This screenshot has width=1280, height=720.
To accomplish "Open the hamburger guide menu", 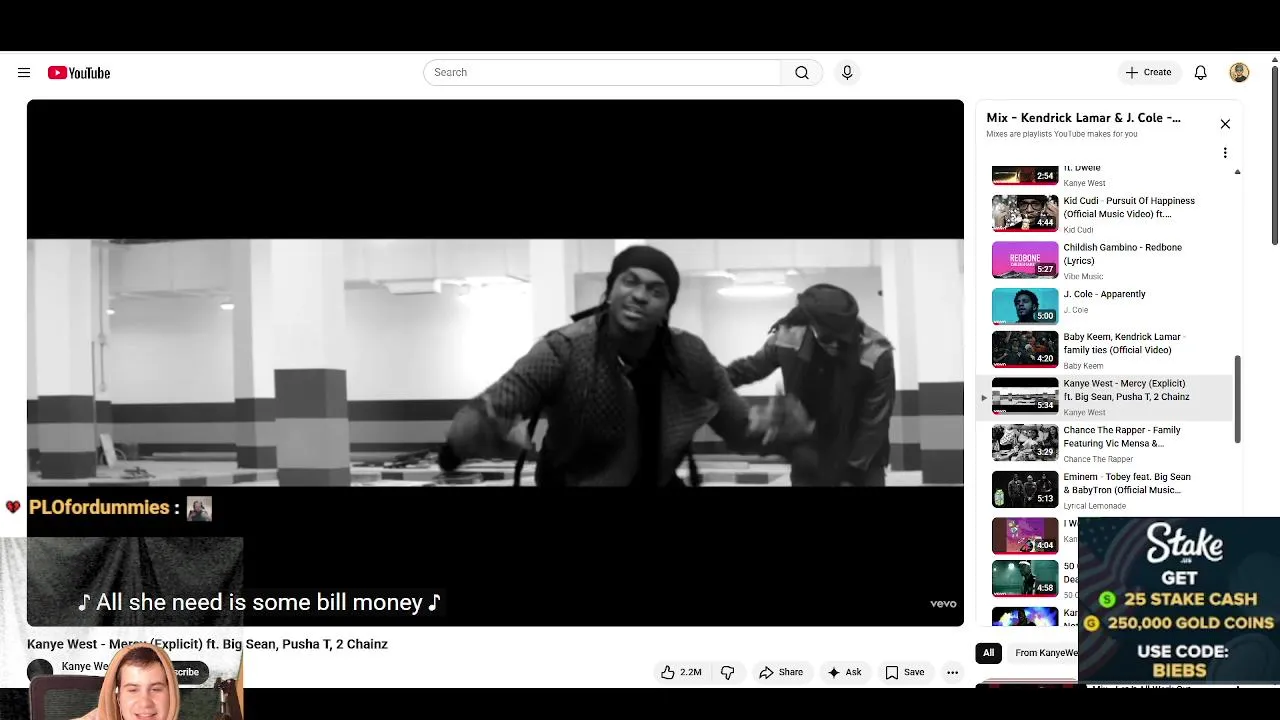I will coord(24,73).
